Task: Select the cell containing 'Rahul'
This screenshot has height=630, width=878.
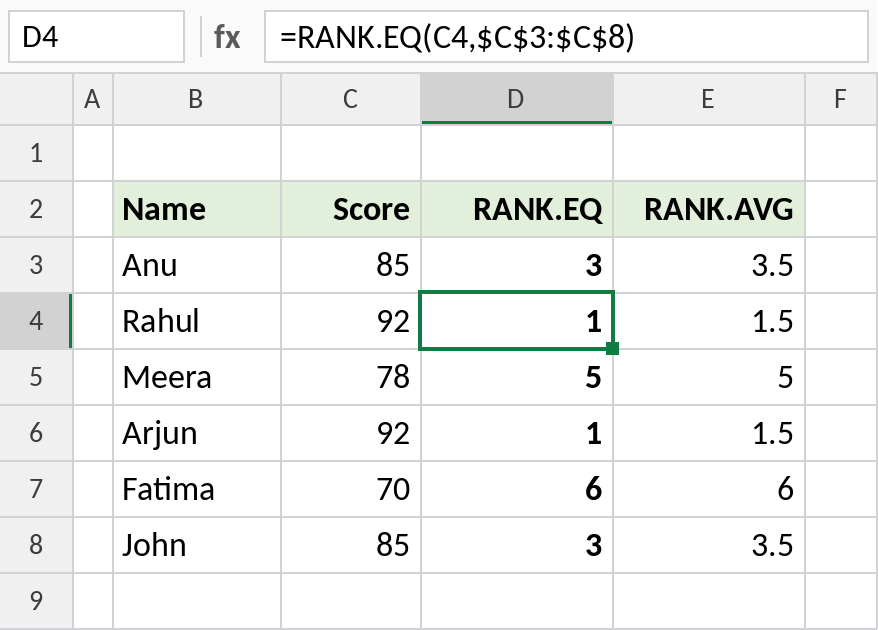Action: click(197, 321)
